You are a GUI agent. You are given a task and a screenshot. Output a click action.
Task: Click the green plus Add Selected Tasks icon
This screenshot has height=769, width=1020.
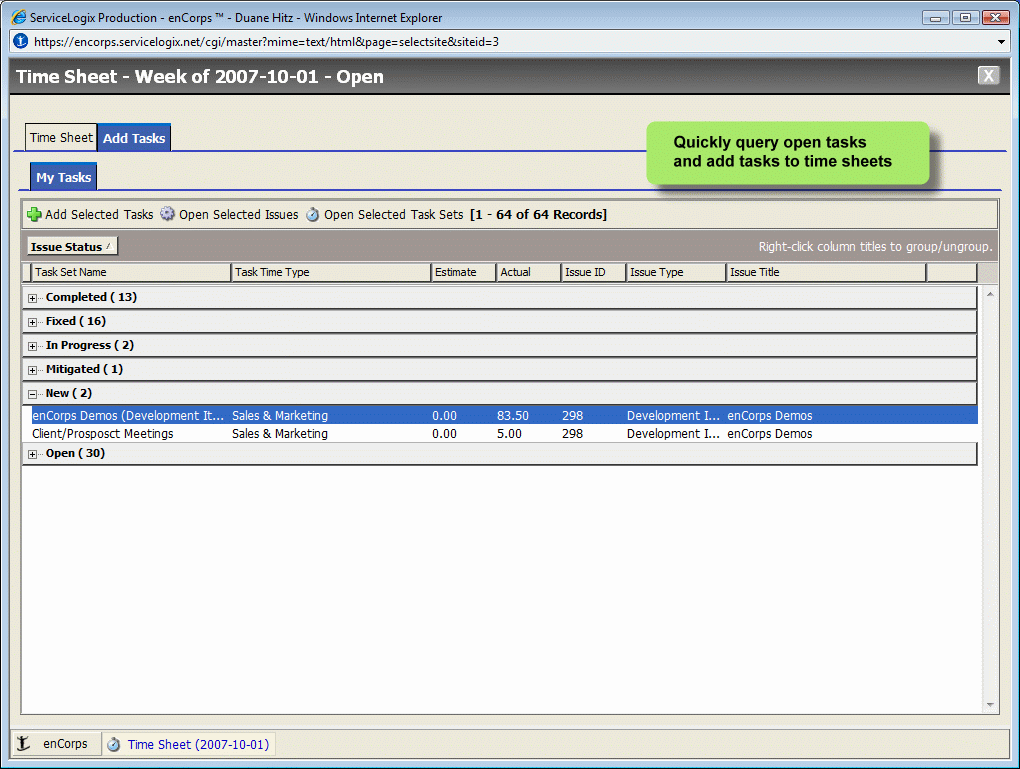coord(34,214)
